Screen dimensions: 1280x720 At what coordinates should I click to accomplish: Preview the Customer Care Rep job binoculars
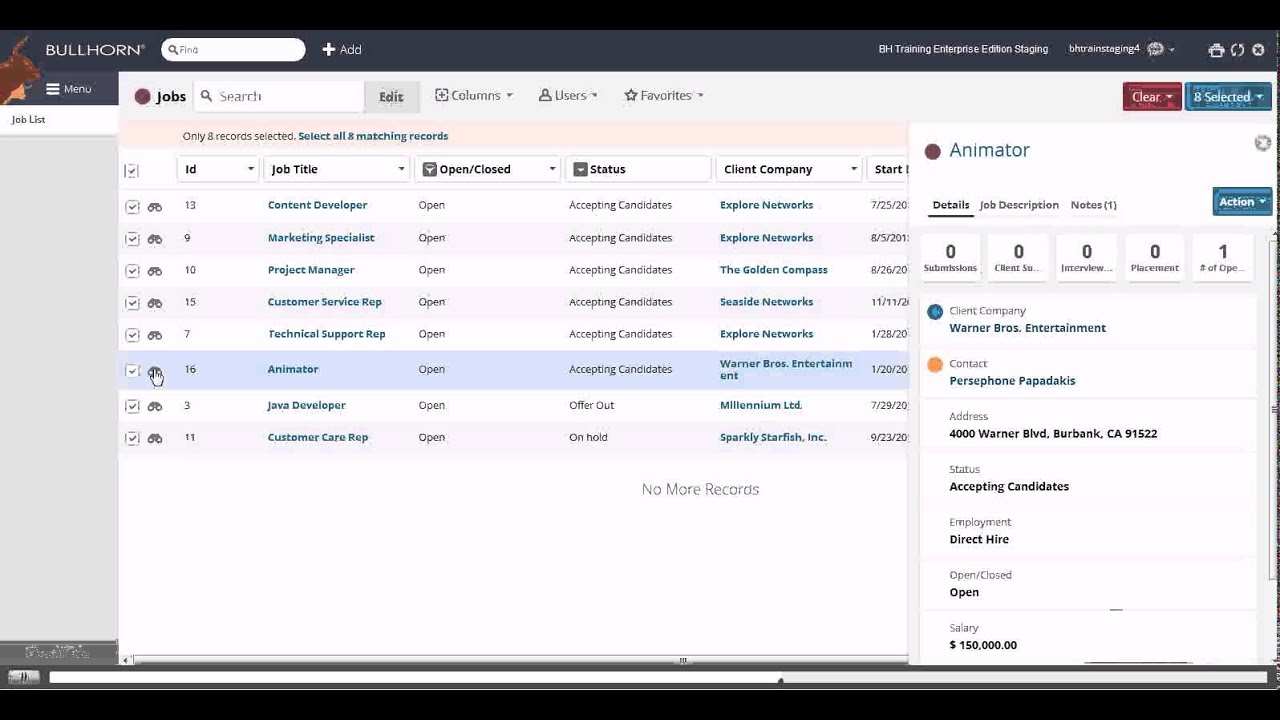(x=155, y=439)
